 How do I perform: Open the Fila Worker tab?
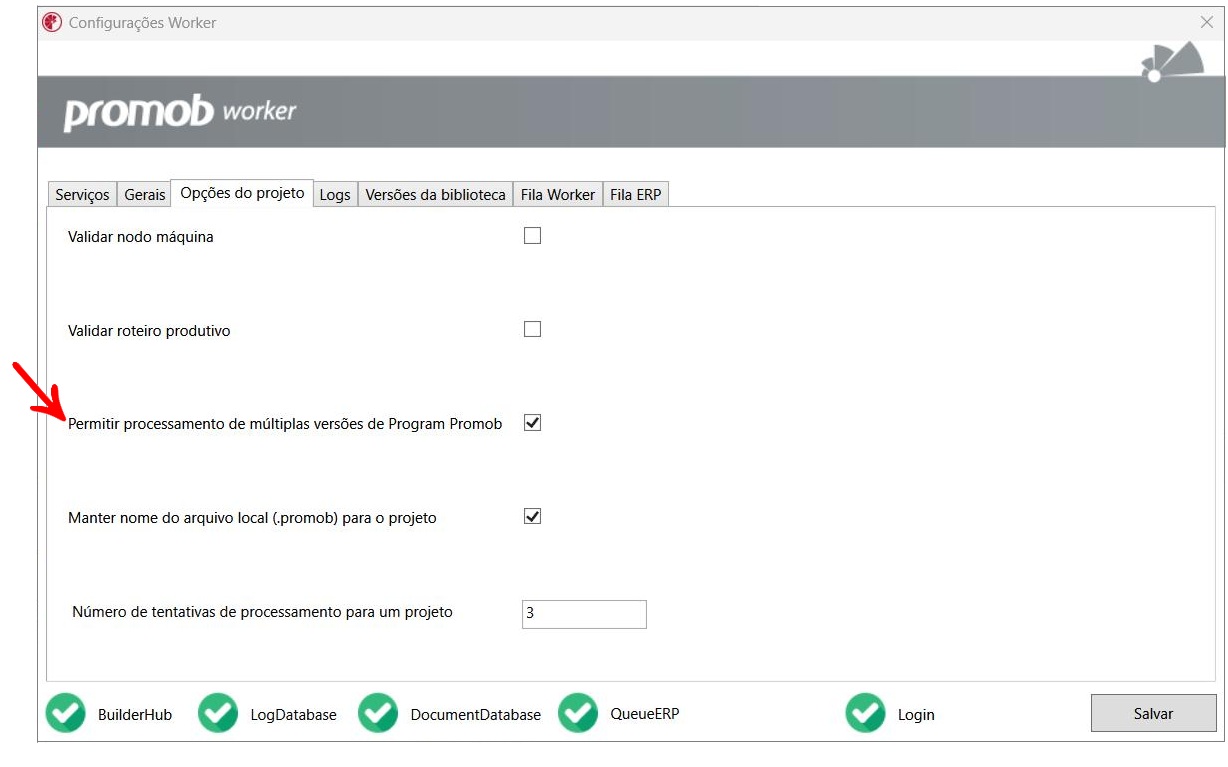[x=558, y=195]
